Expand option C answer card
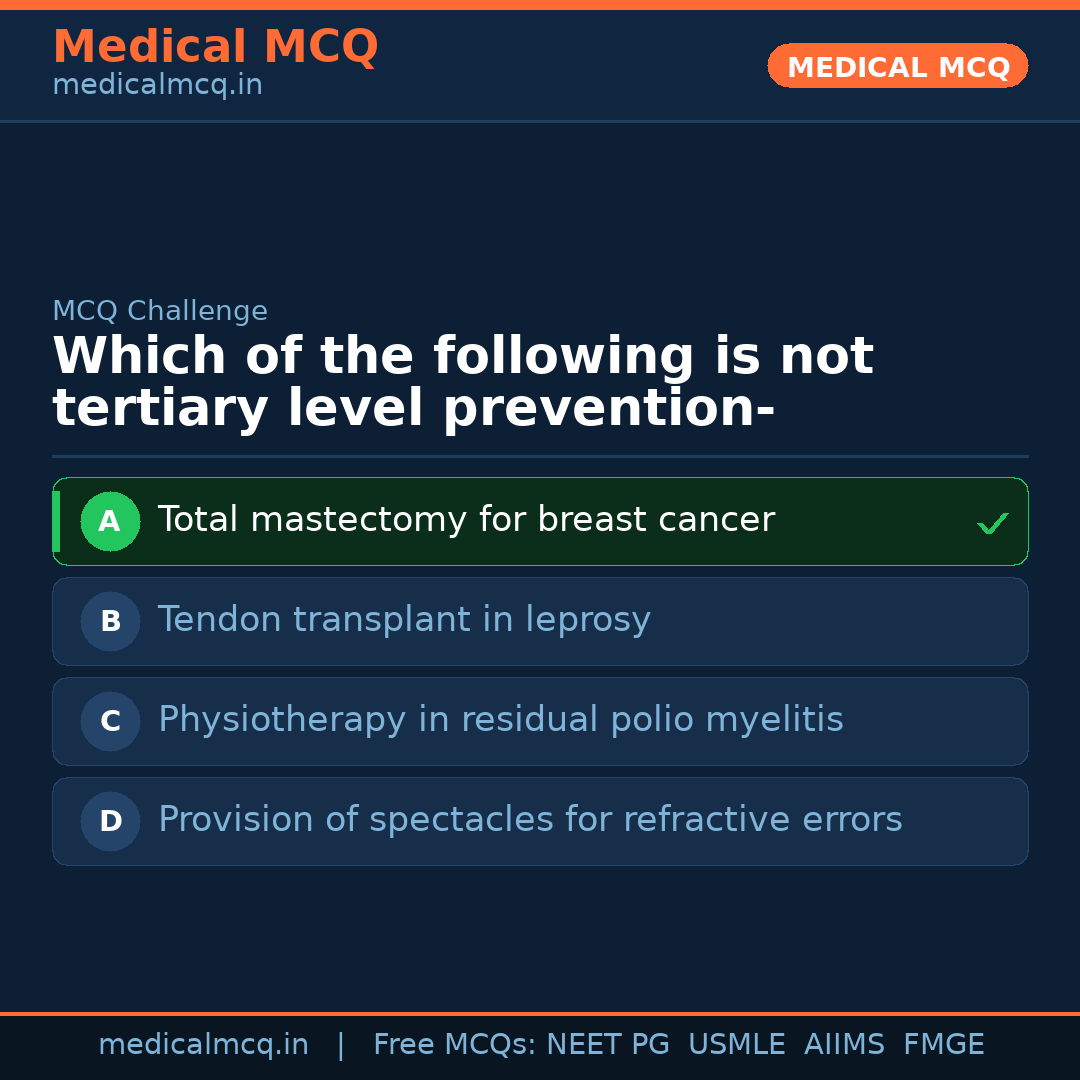 (540, 721)
